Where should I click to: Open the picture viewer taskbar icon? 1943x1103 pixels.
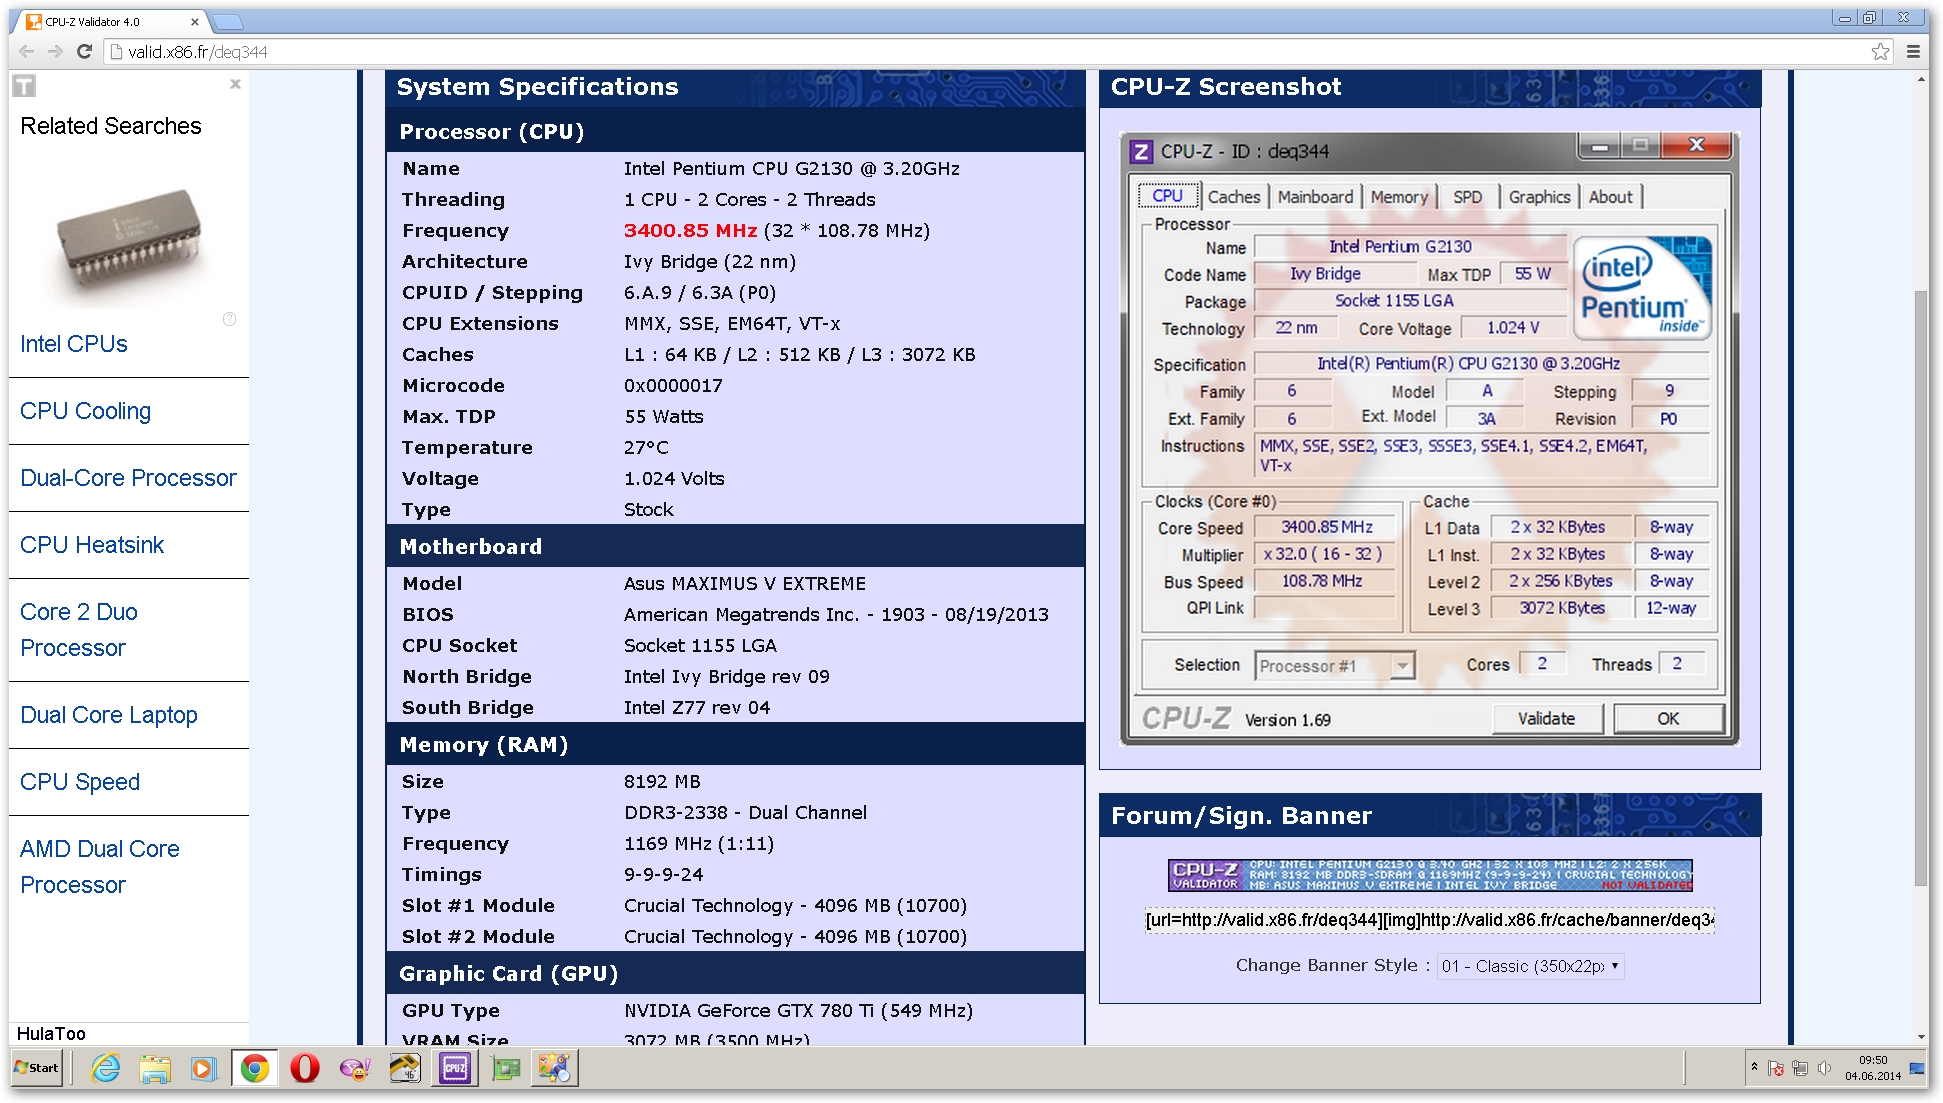tap(555, 1069)
